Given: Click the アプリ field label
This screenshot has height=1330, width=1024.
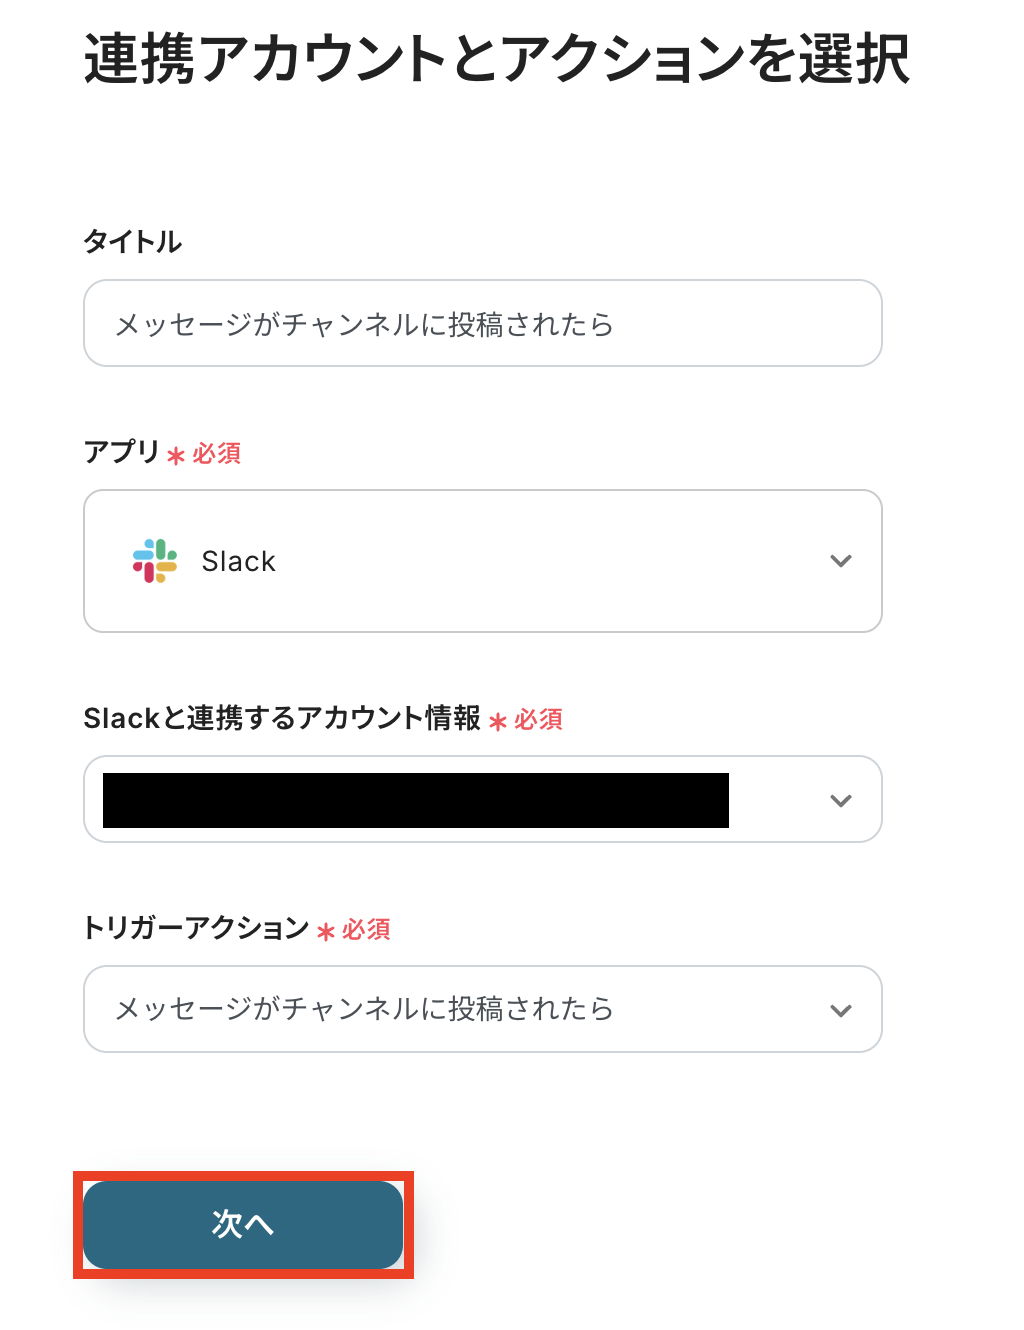Looking at the screenshot, I should (122, 452).
